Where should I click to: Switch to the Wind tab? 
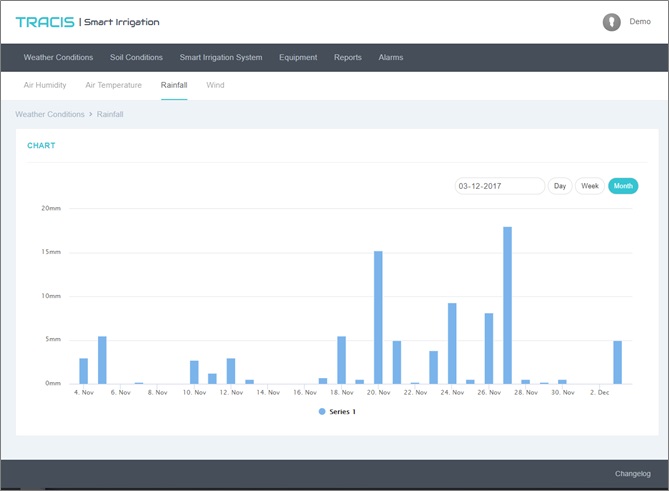point(215,85)
